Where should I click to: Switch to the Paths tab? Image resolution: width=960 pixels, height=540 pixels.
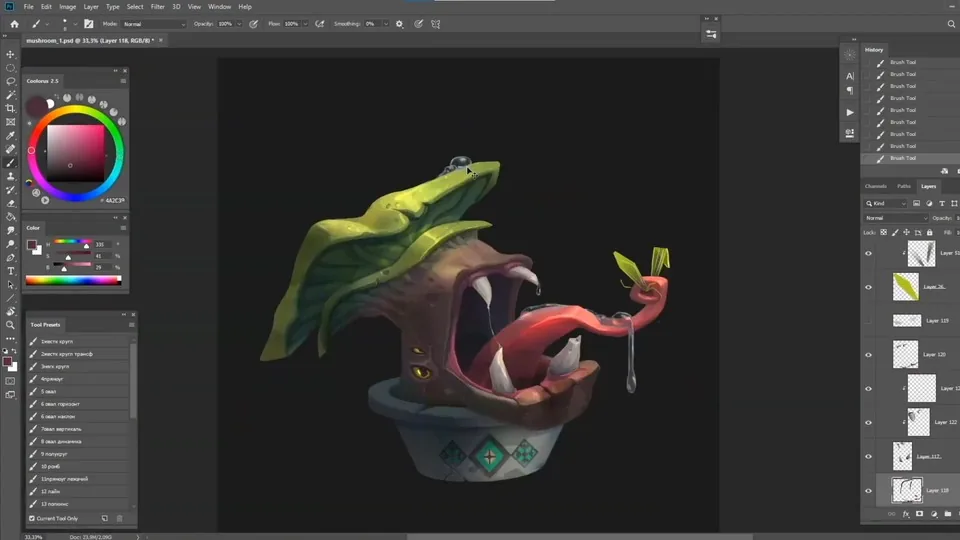pyautogui.click(x=904, y=186)
